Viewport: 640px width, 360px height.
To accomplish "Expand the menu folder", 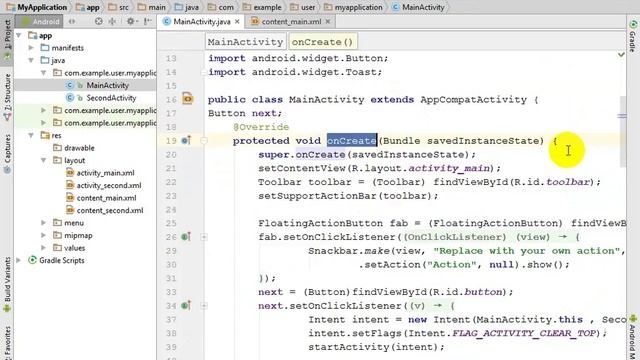I will 43,223.
